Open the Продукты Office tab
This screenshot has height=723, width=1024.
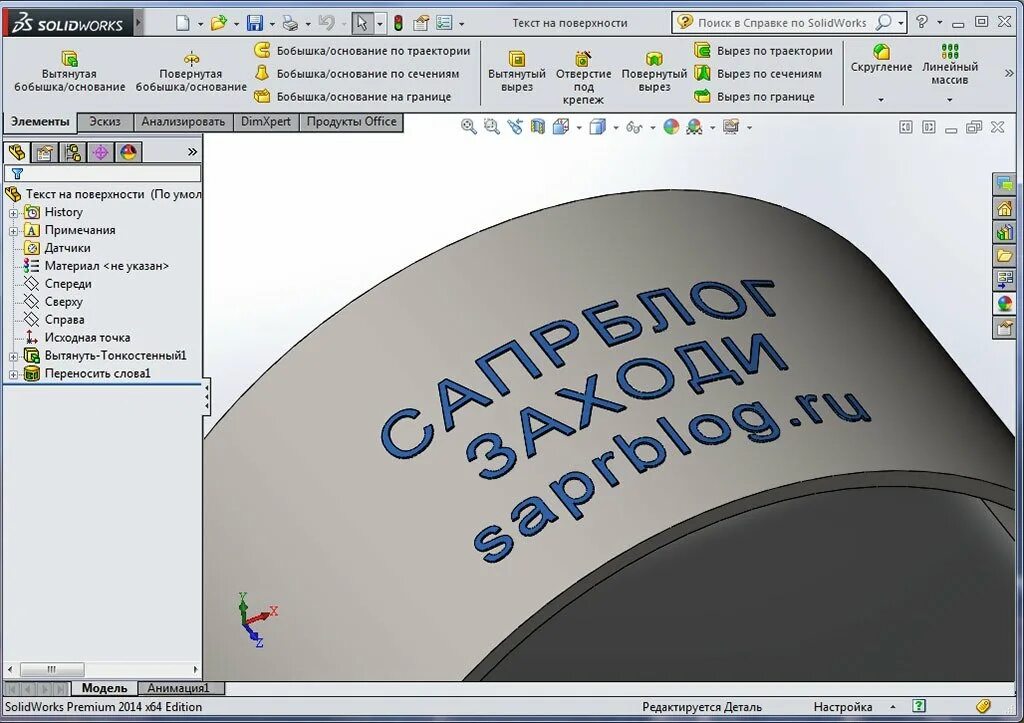coord(351,122)
